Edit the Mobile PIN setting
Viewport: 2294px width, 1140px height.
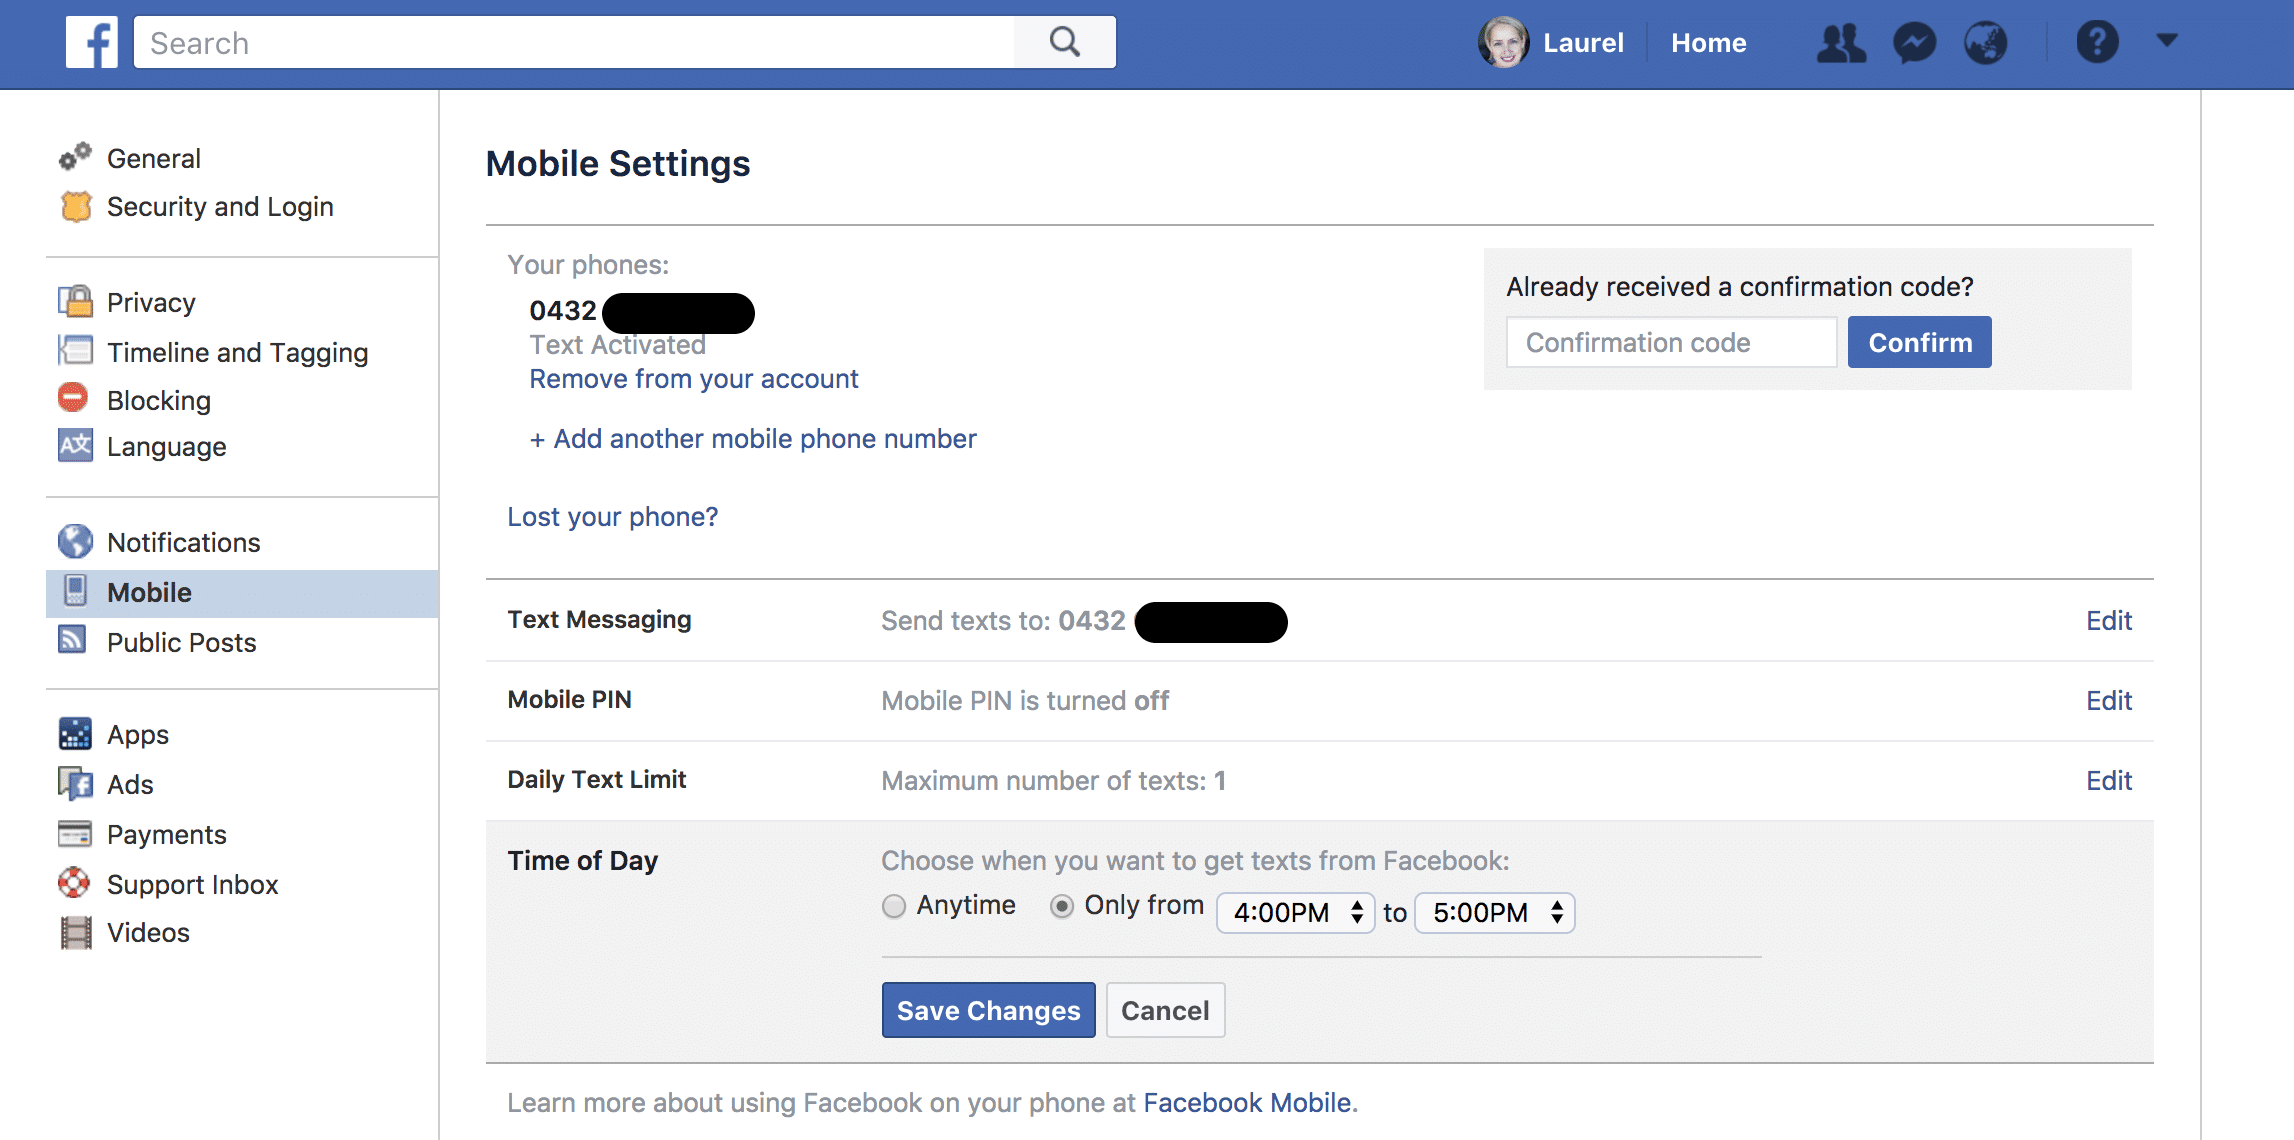pyautogui.click(x=2109, y=701)
